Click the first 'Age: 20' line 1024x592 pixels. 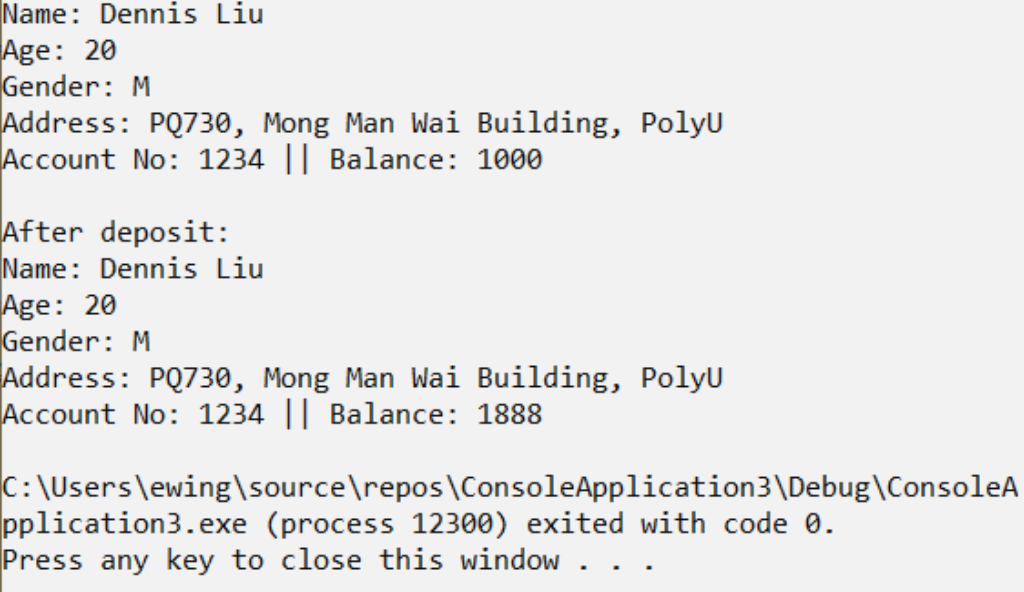click(x=59, y=51)
